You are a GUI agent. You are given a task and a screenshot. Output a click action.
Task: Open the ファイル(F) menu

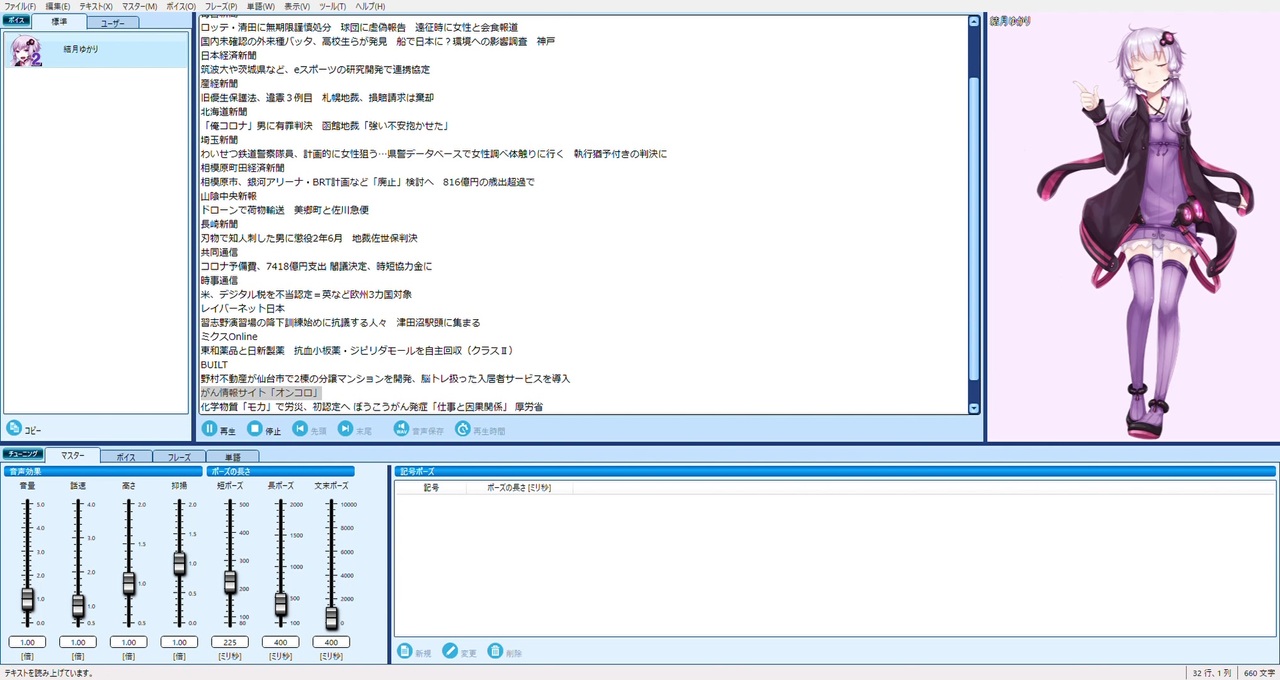pos(19,6)
